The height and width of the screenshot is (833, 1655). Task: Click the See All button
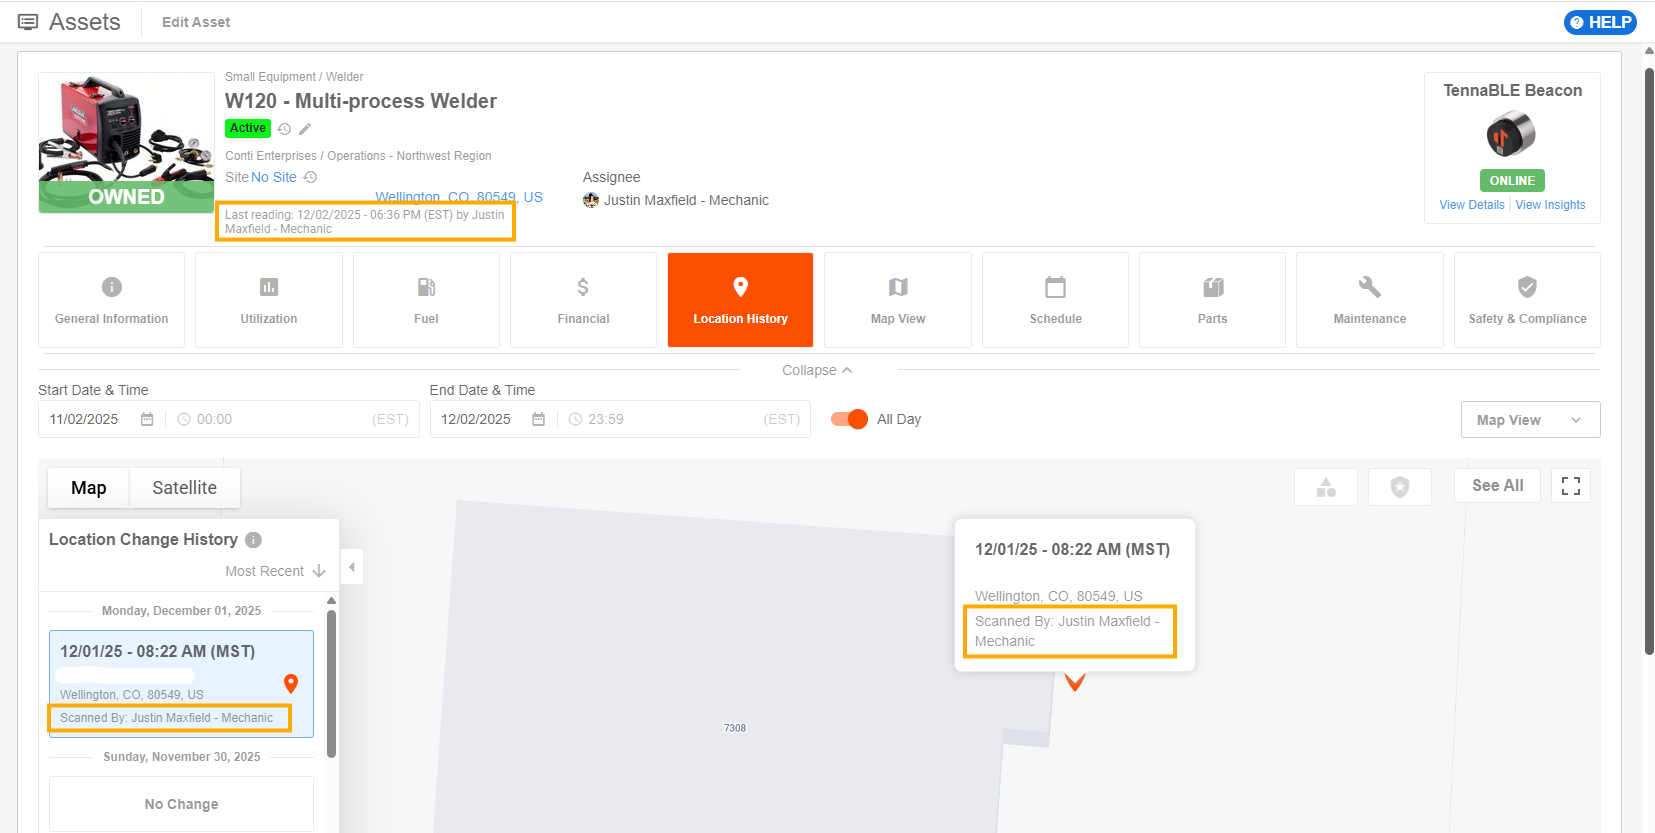1497,486
